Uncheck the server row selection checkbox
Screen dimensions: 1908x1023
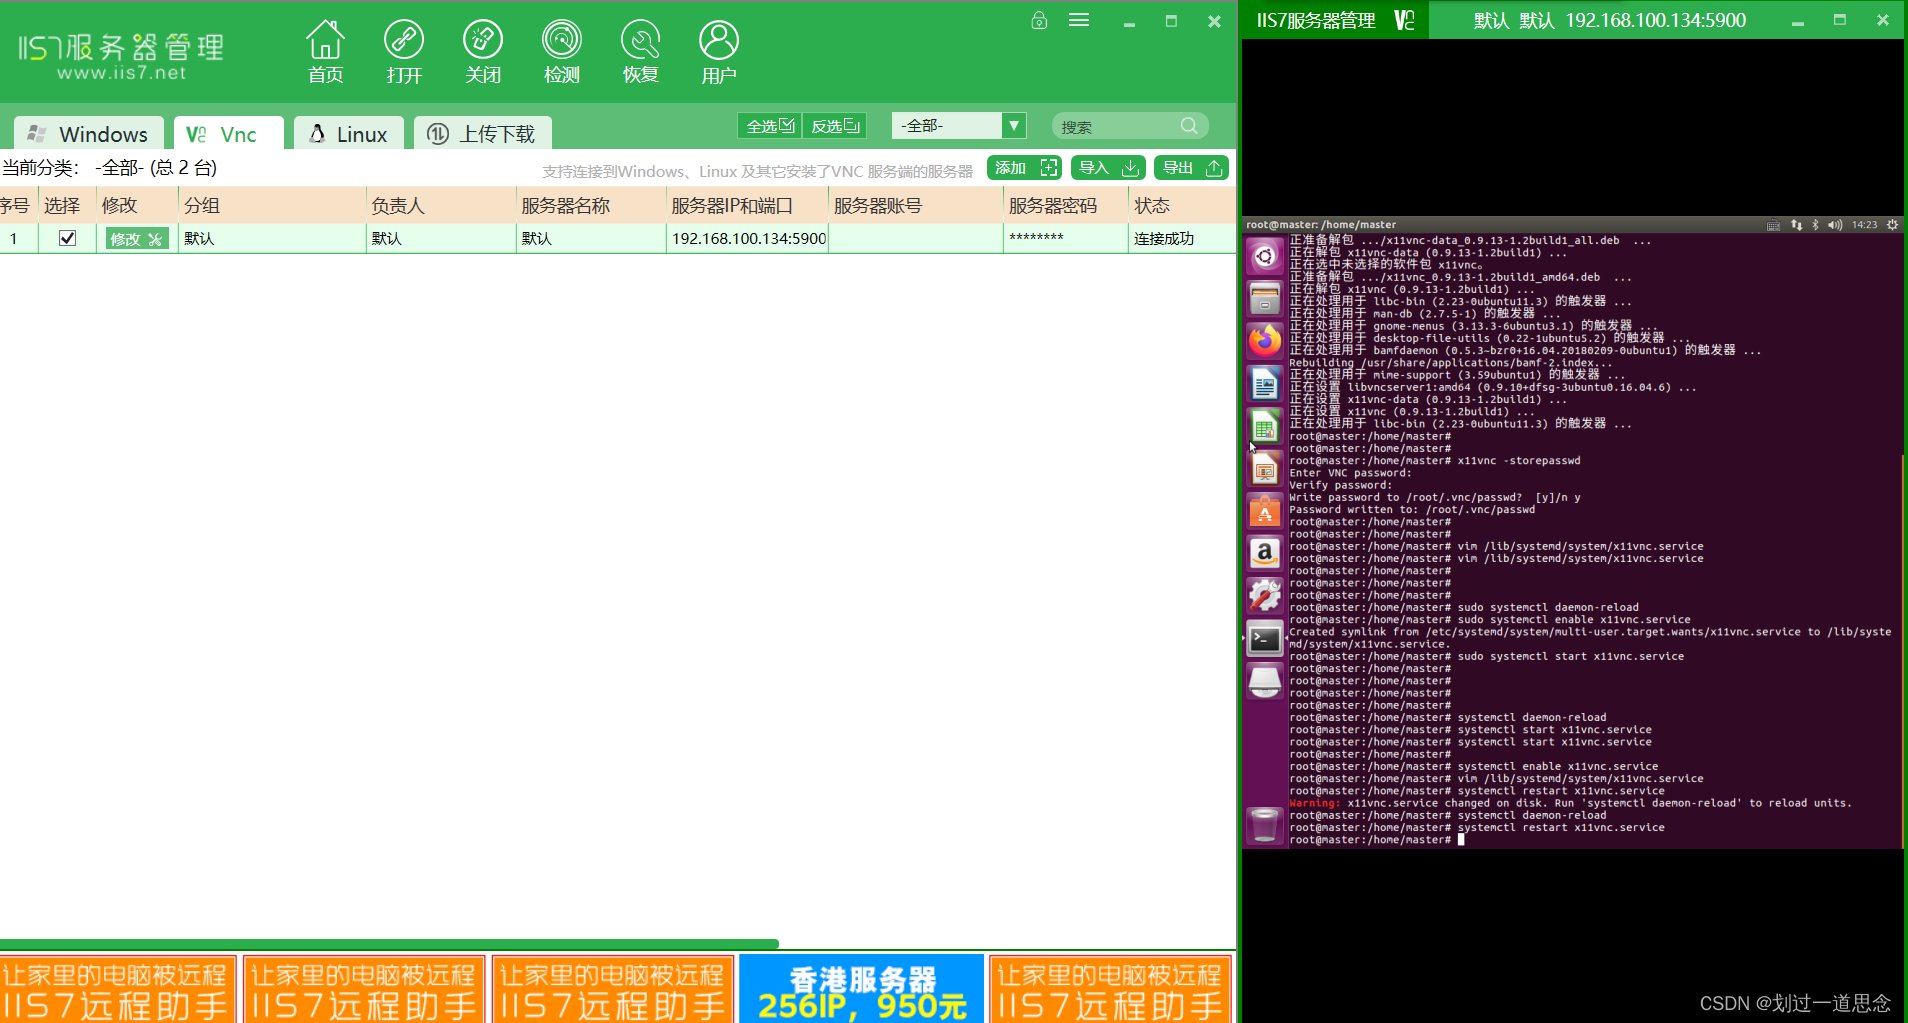67,238
